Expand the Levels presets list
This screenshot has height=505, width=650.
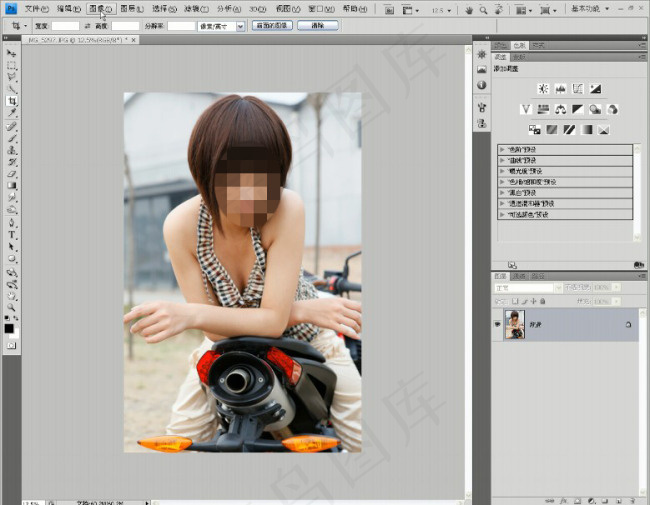pyautogui.click(x=502, y=149)
